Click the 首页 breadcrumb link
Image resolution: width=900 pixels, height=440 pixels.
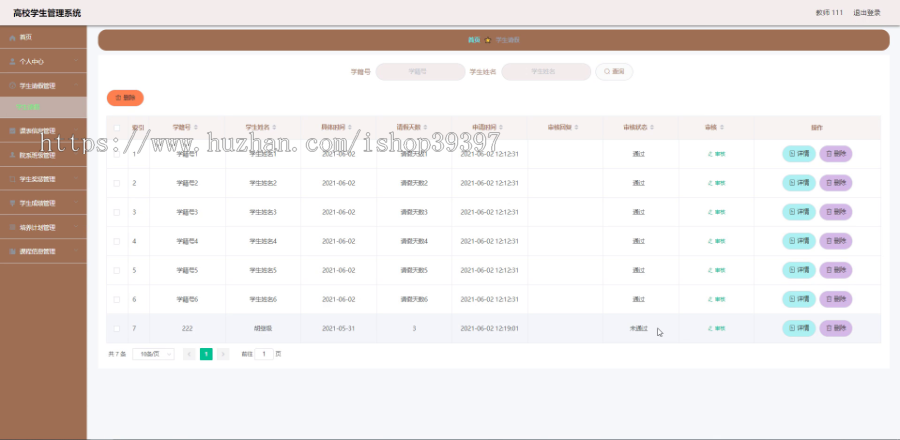474,40
